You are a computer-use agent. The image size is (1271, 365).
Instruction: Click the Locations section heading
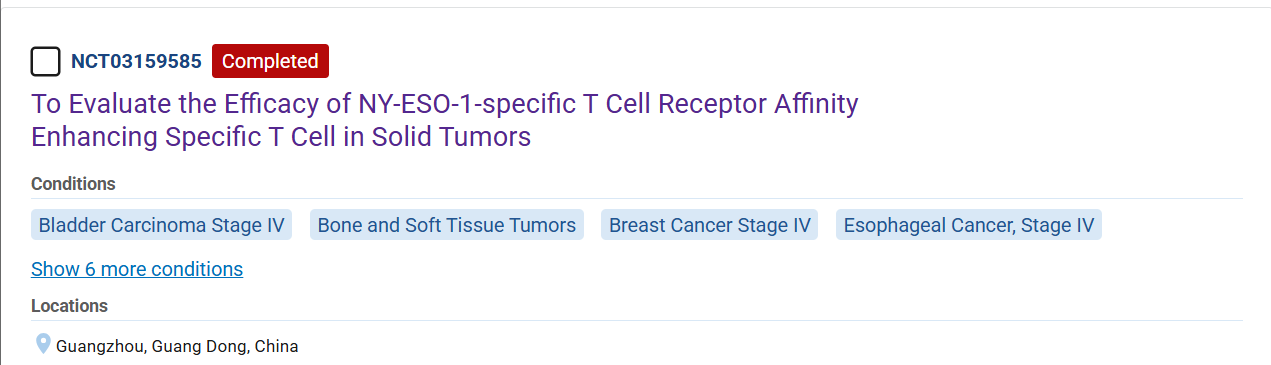(x=69, y=306)
